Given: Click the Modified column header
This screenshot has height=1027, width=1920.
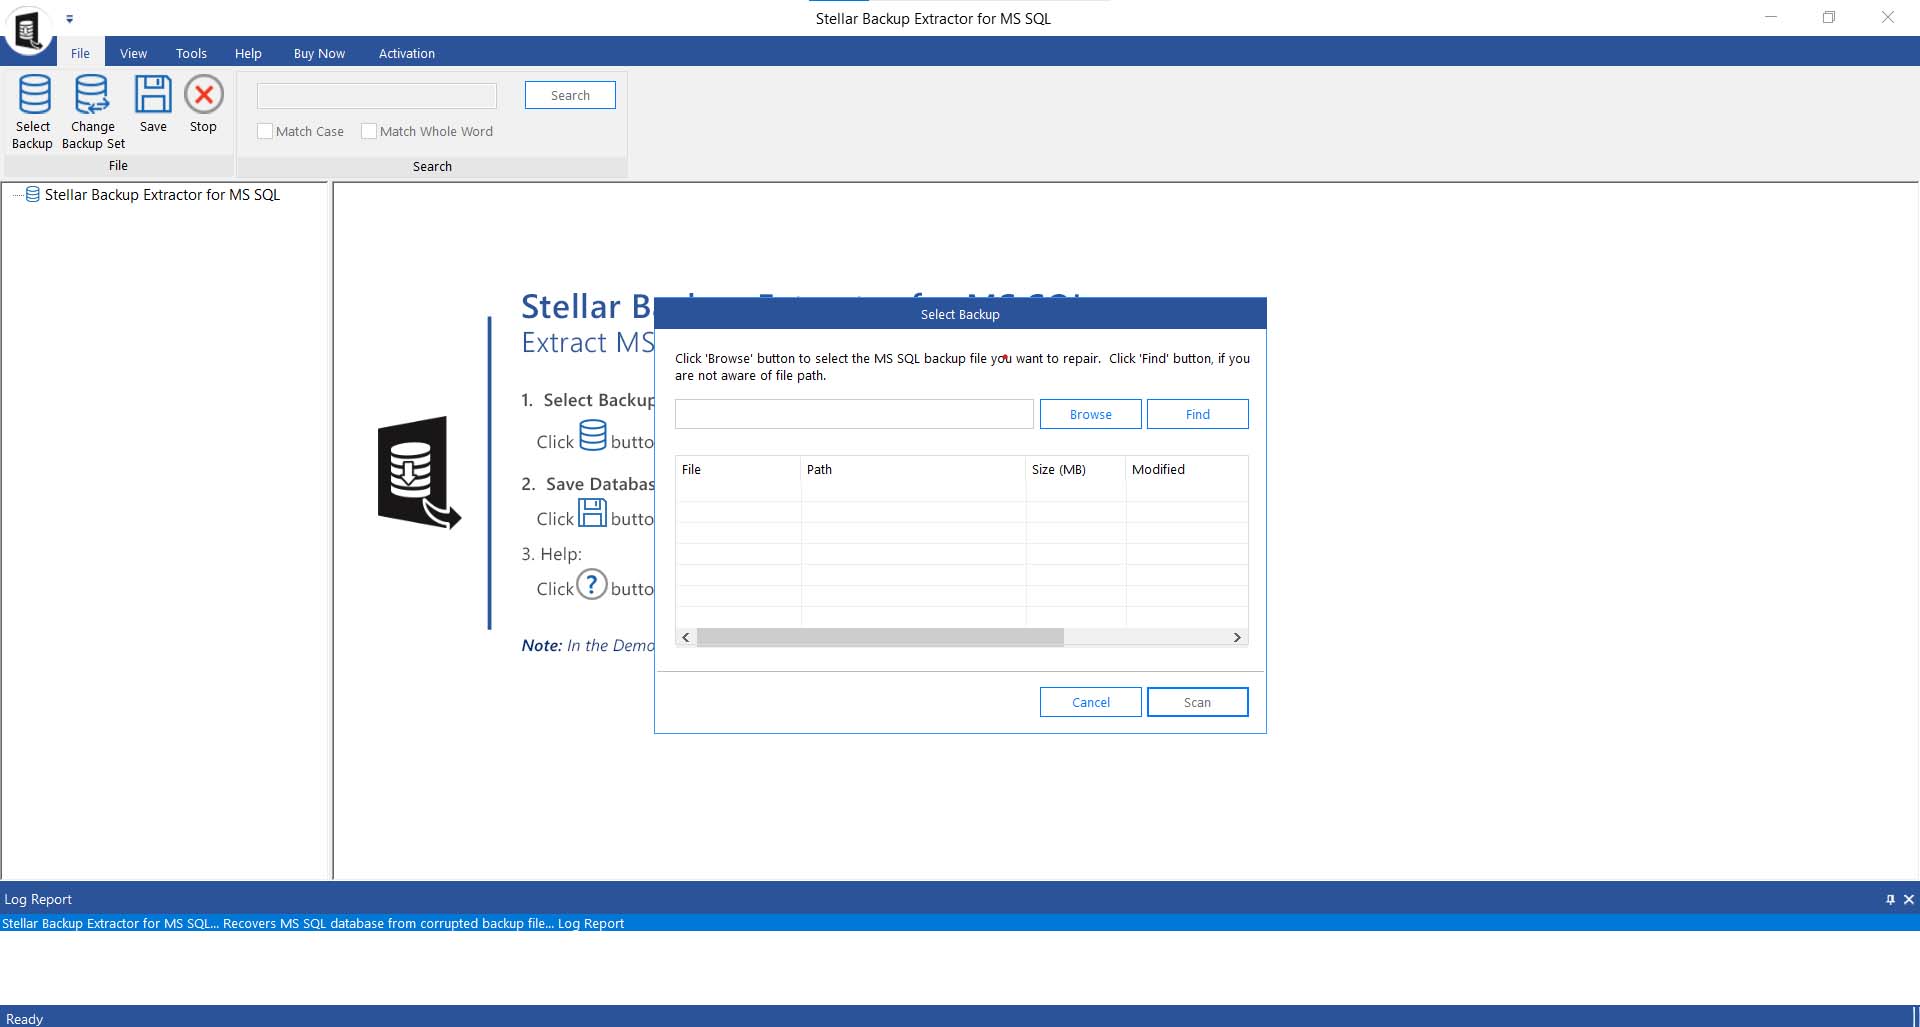Looking at the screenshot, I should point(1187,469).
